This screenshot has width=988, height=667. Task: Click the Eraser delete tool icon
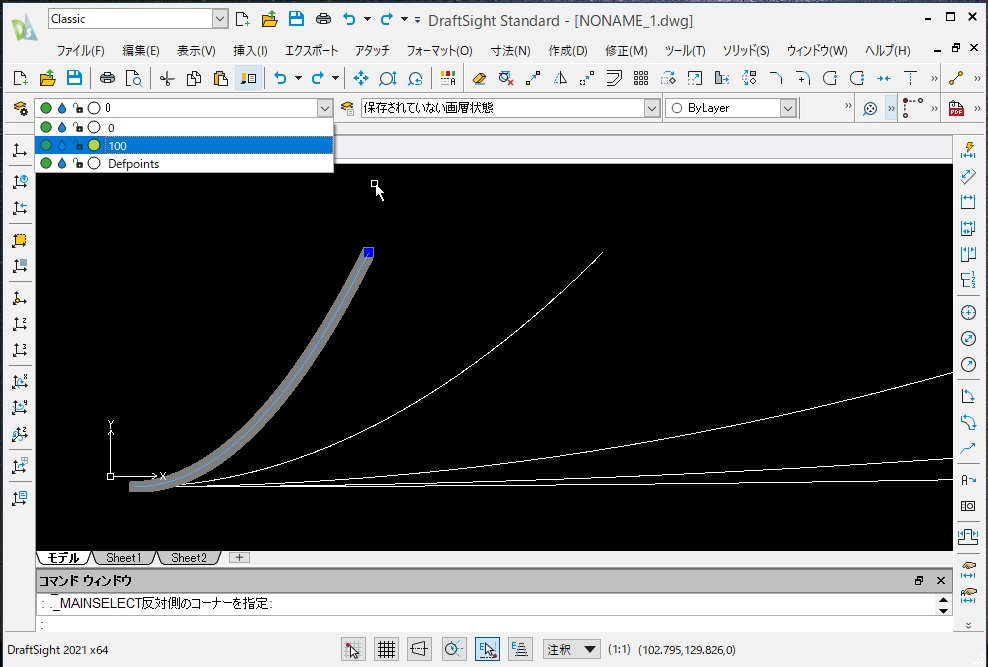(479, 78)
